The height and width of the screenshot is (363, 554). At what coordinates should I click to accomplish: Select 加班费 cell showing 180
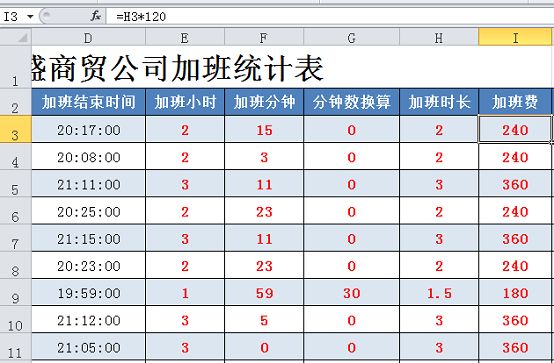tap(515, 293)
